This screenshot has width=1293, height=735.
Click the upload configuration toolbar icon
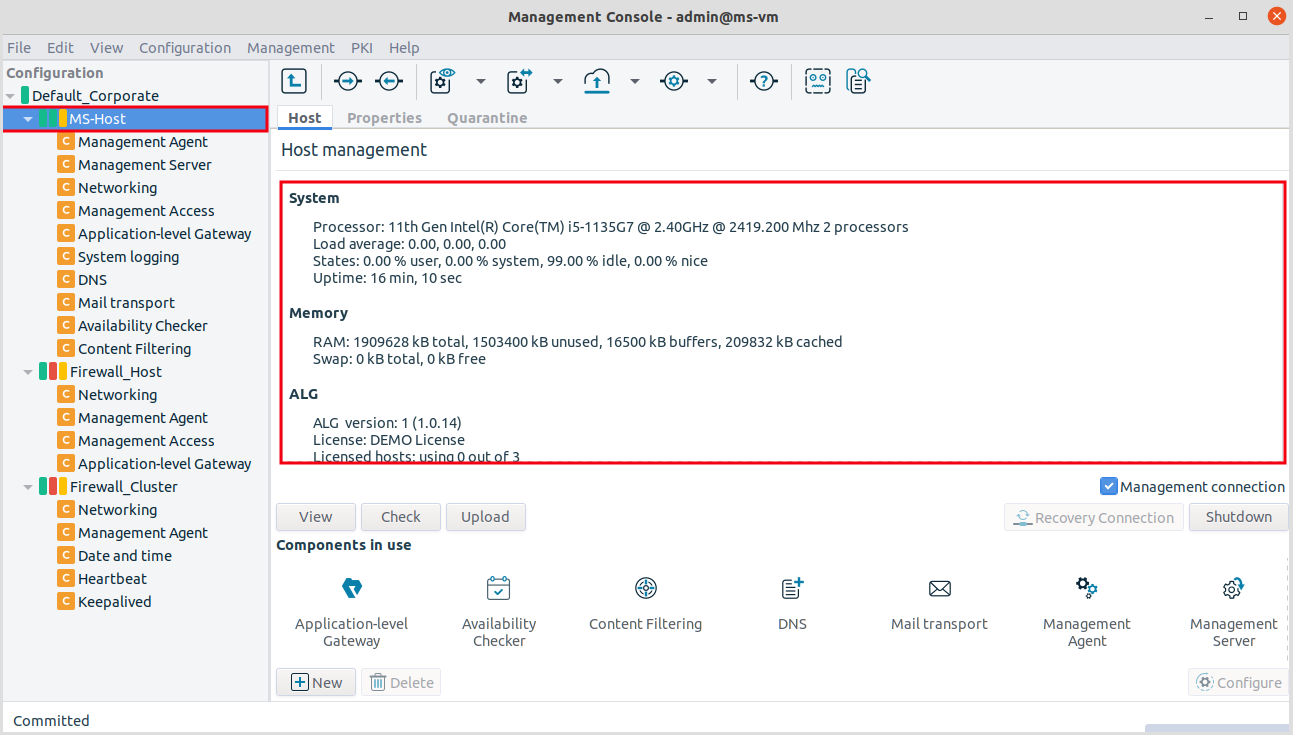(x=597, y=81)
